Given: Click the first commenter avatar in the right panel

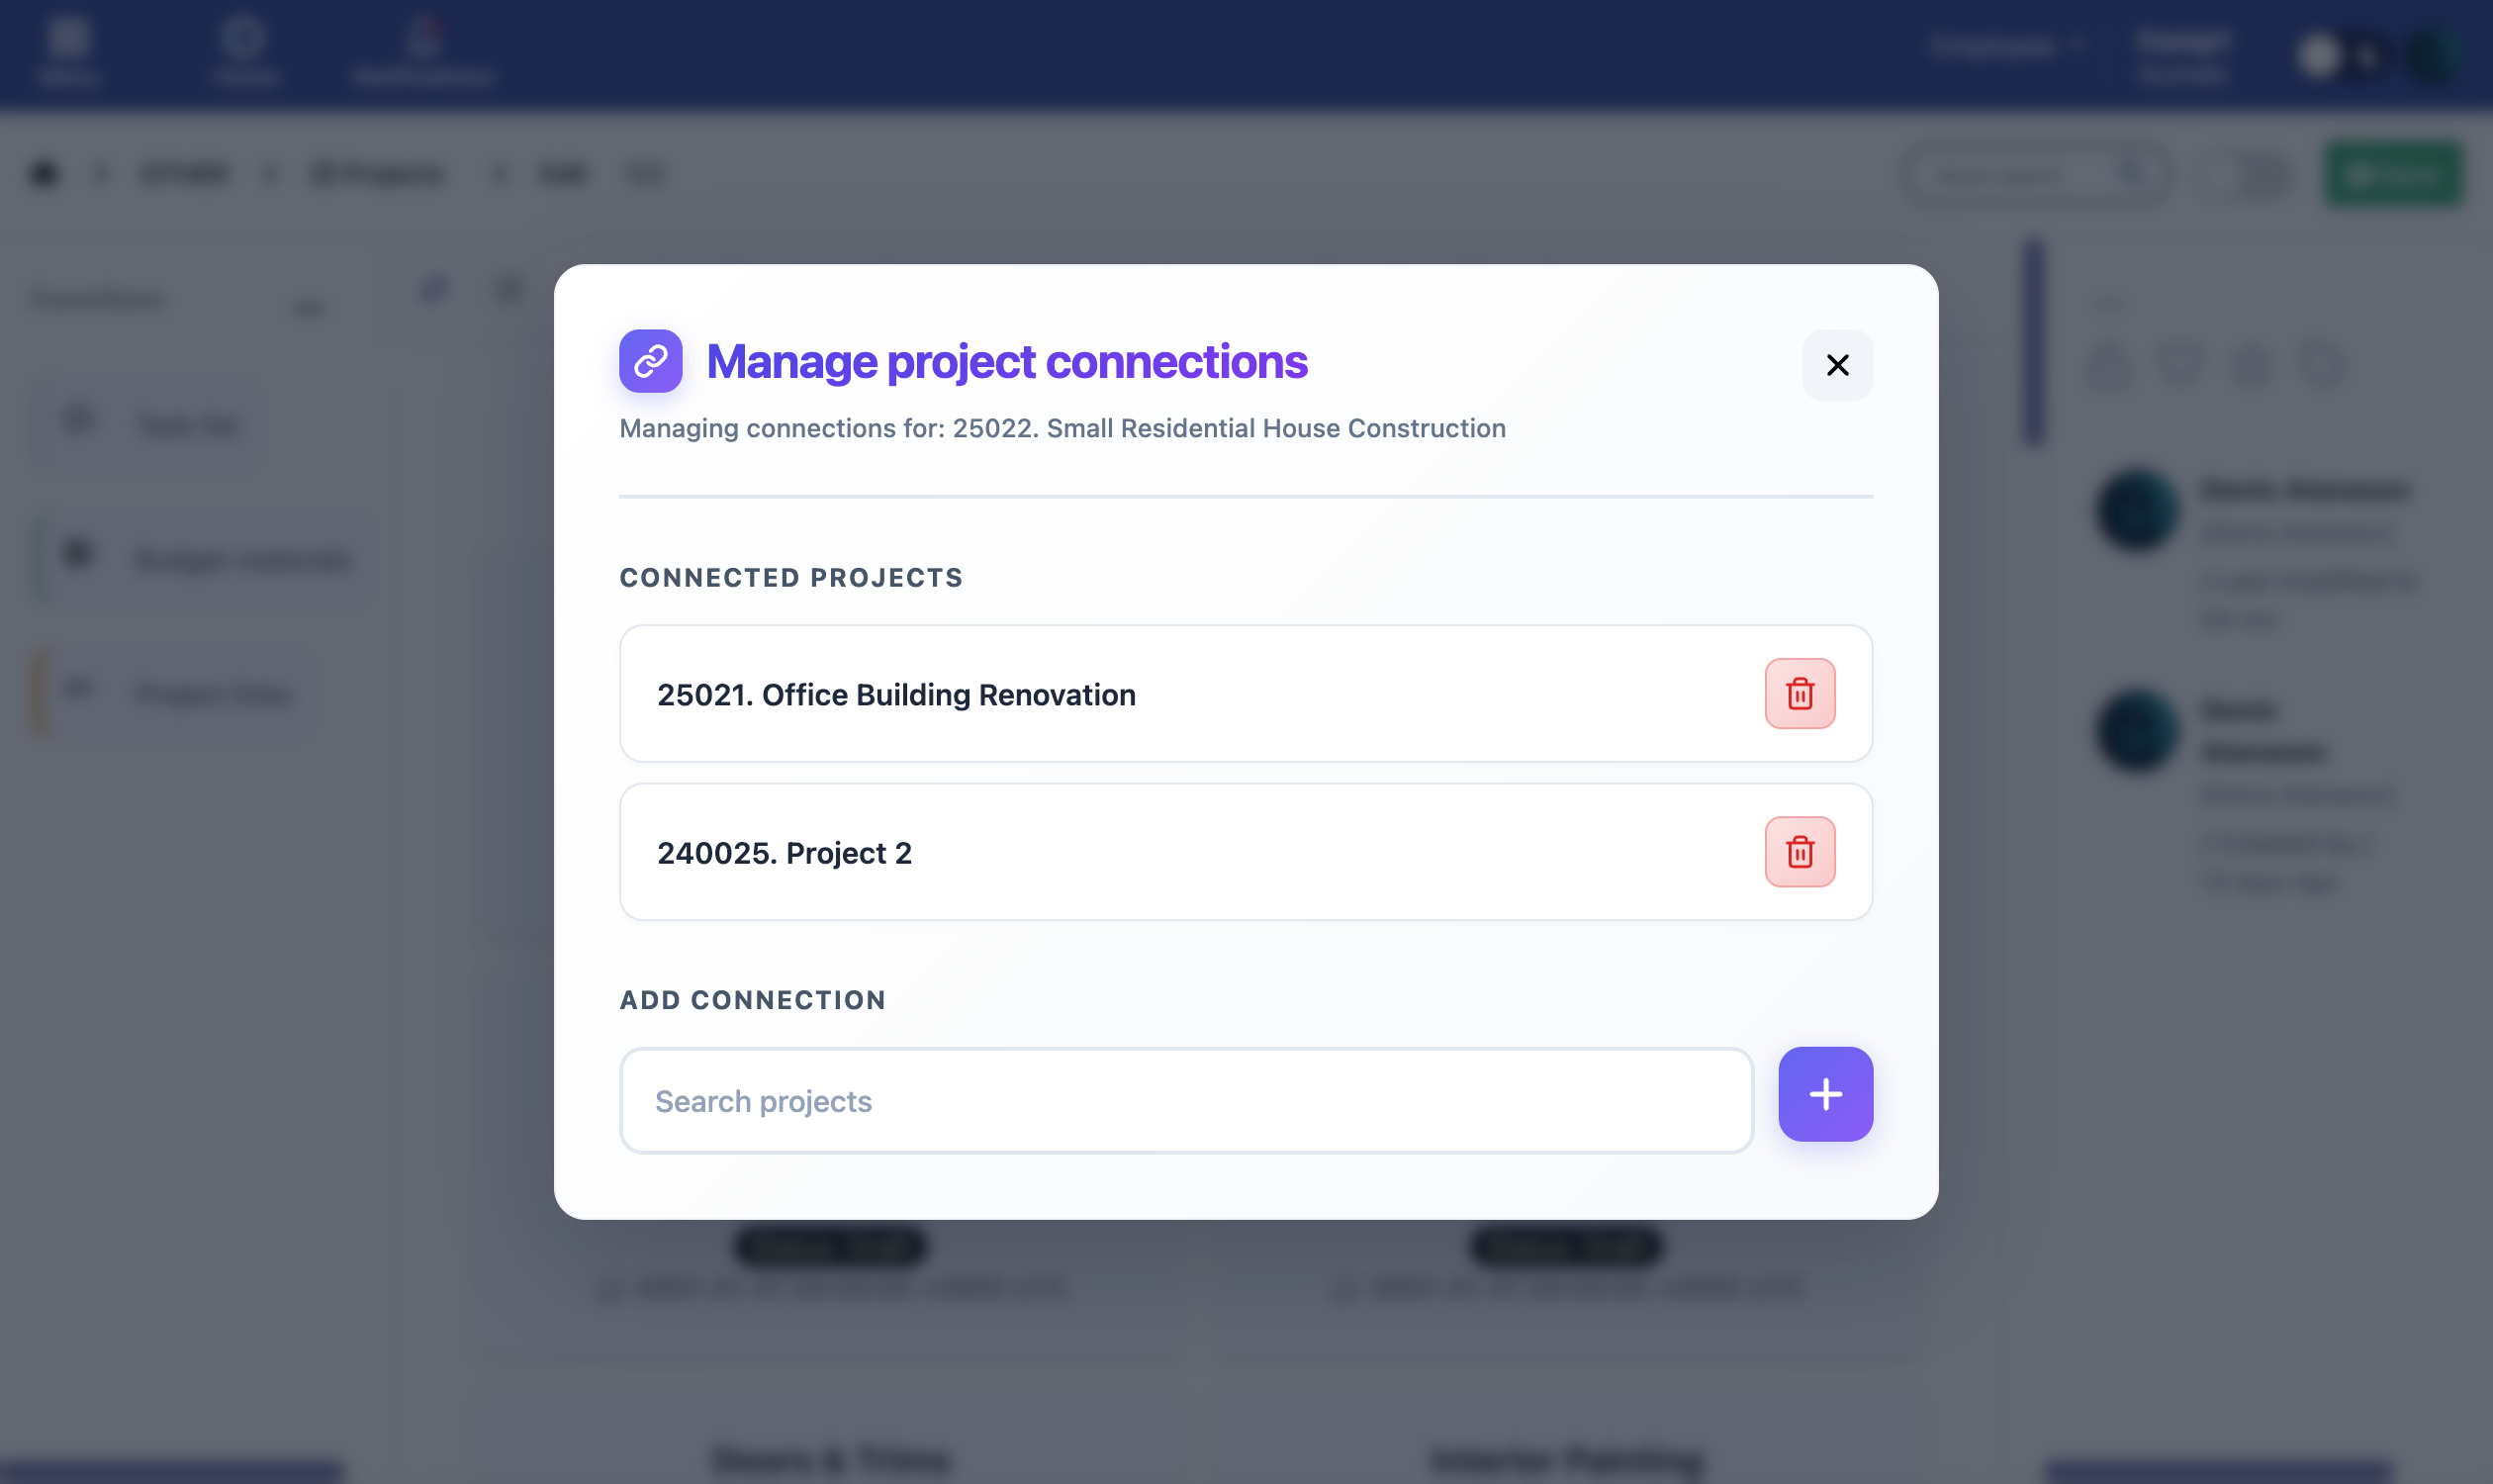Looking at the screenshot, I should coord(2137,510).
